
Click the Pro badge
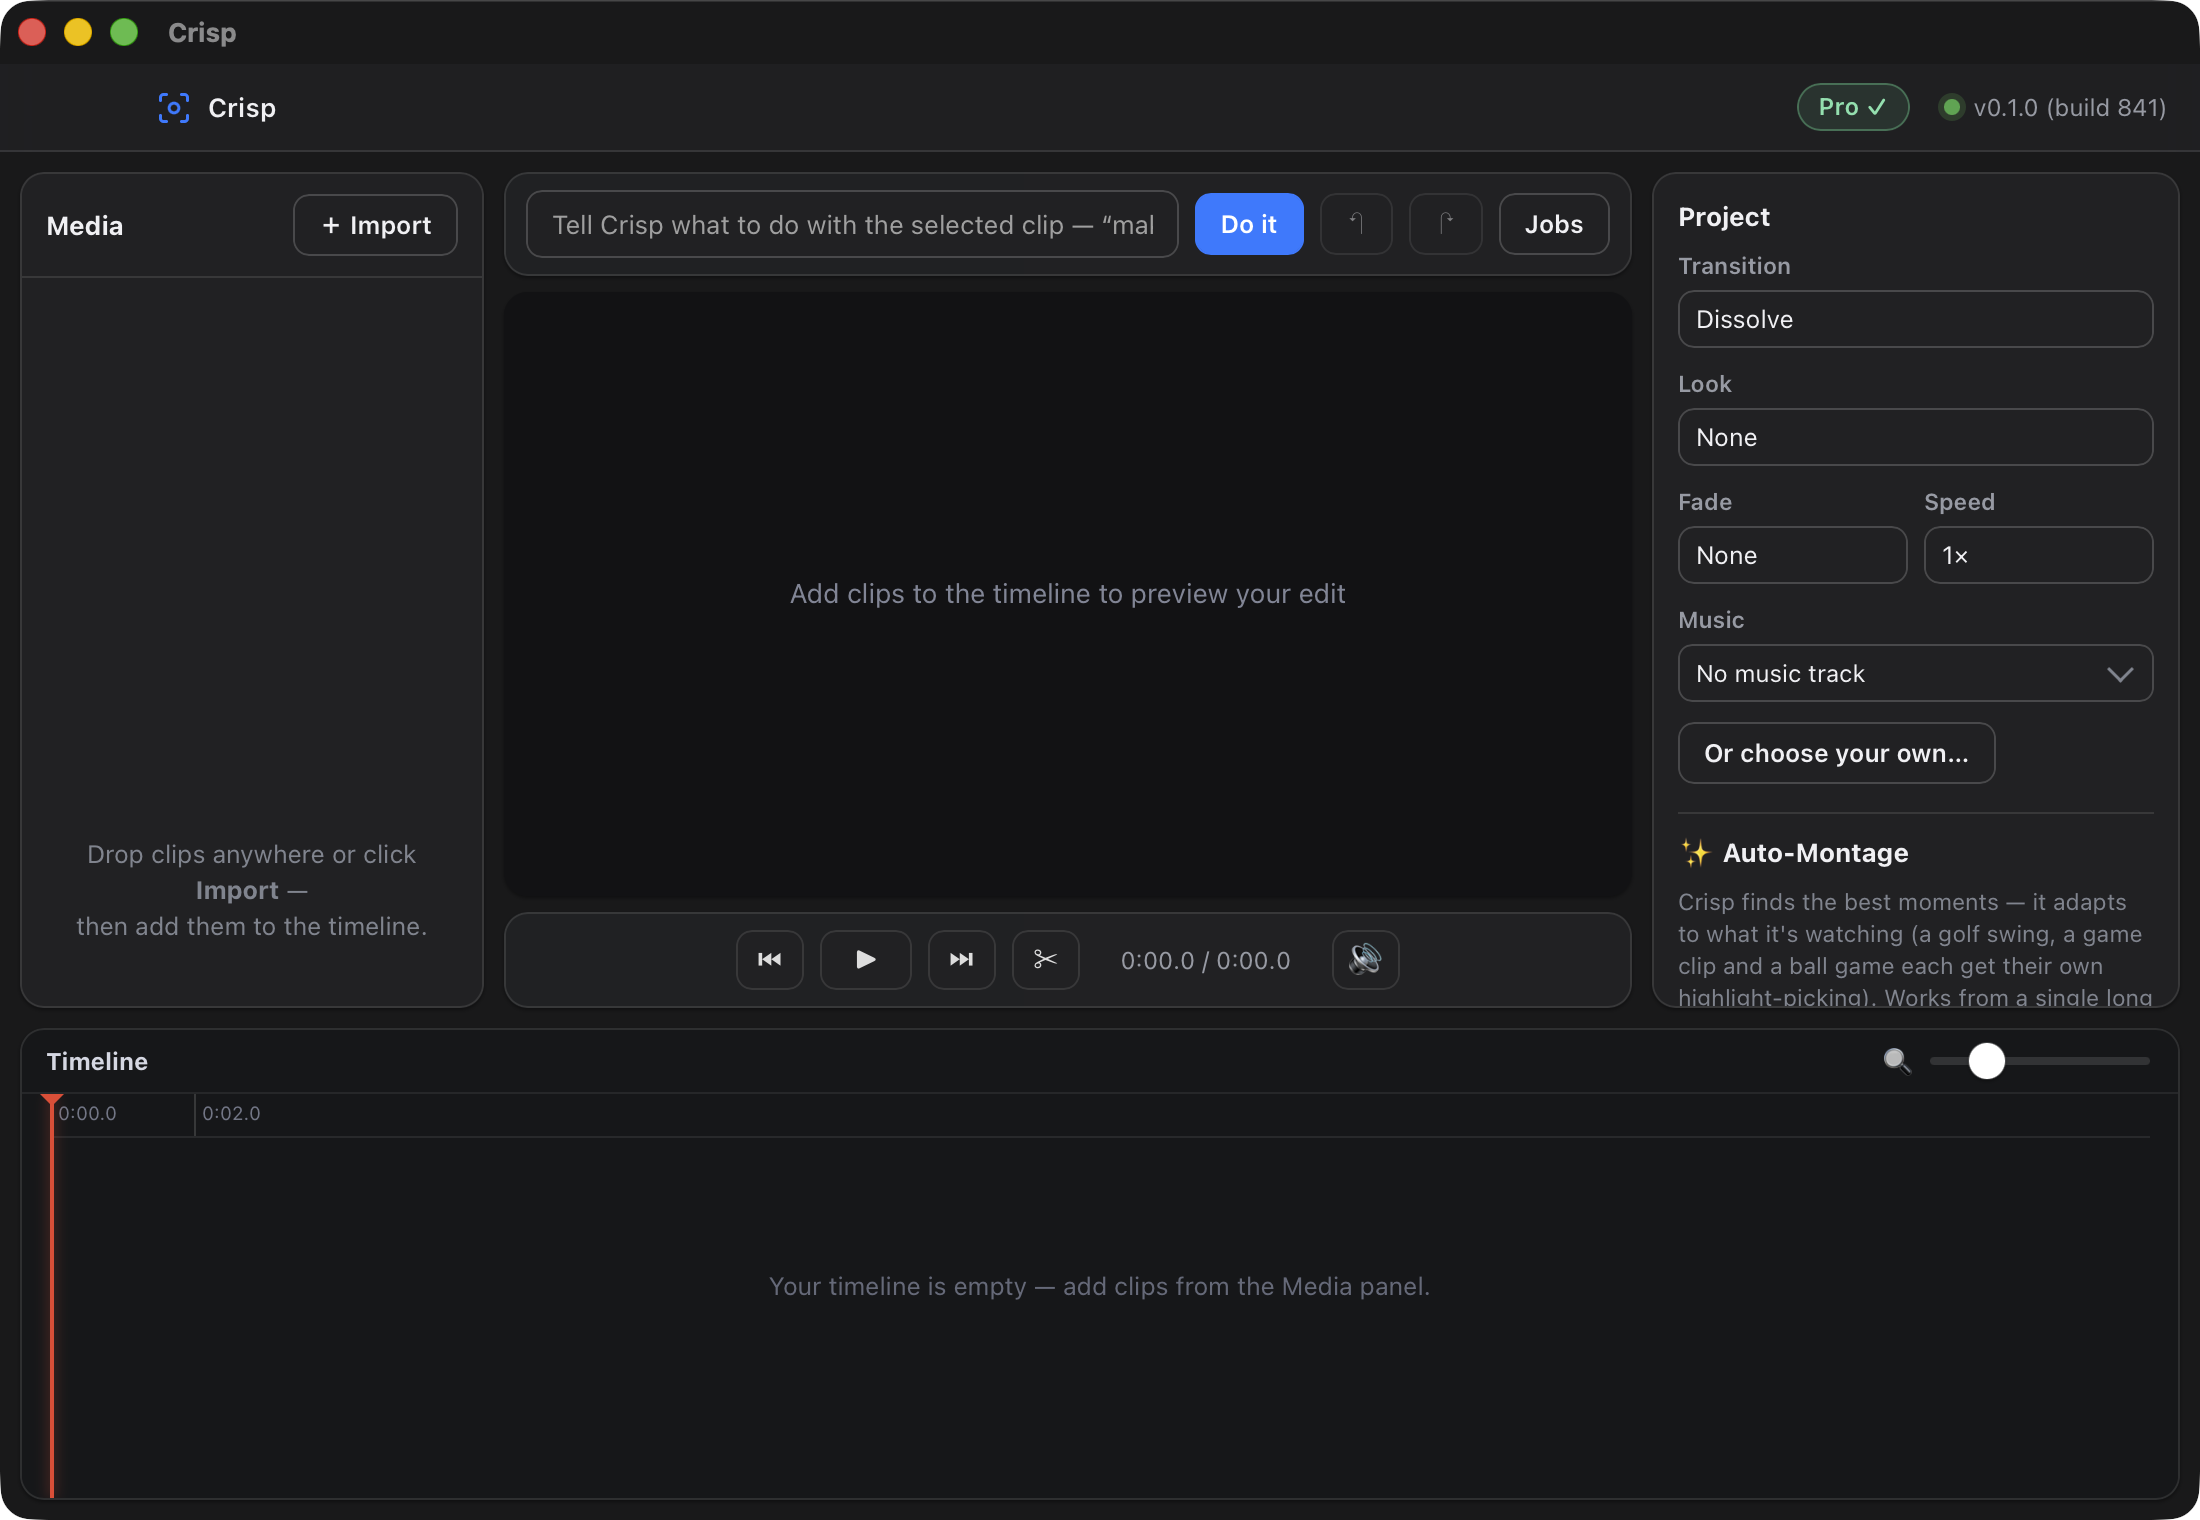tap(1853, 107)
